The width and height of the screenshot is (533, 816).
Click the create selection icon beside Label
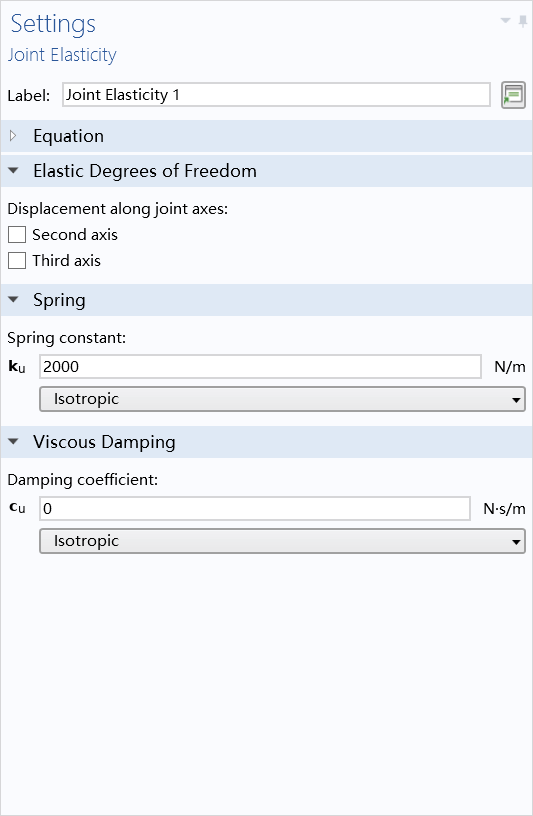pyautogui.click(x=513, y=95)
